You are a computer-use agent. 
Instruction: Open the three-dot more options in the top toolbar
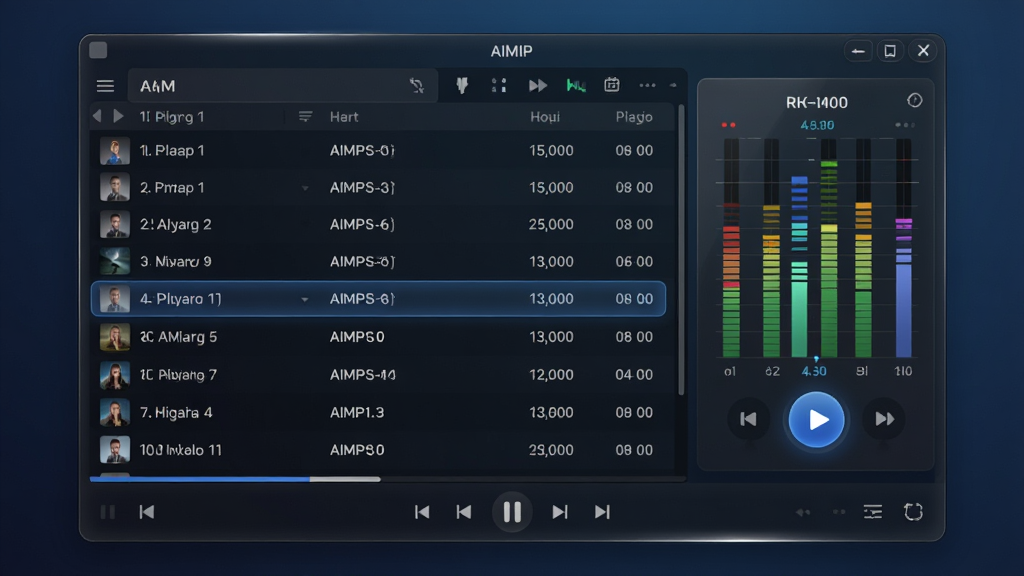647,85
